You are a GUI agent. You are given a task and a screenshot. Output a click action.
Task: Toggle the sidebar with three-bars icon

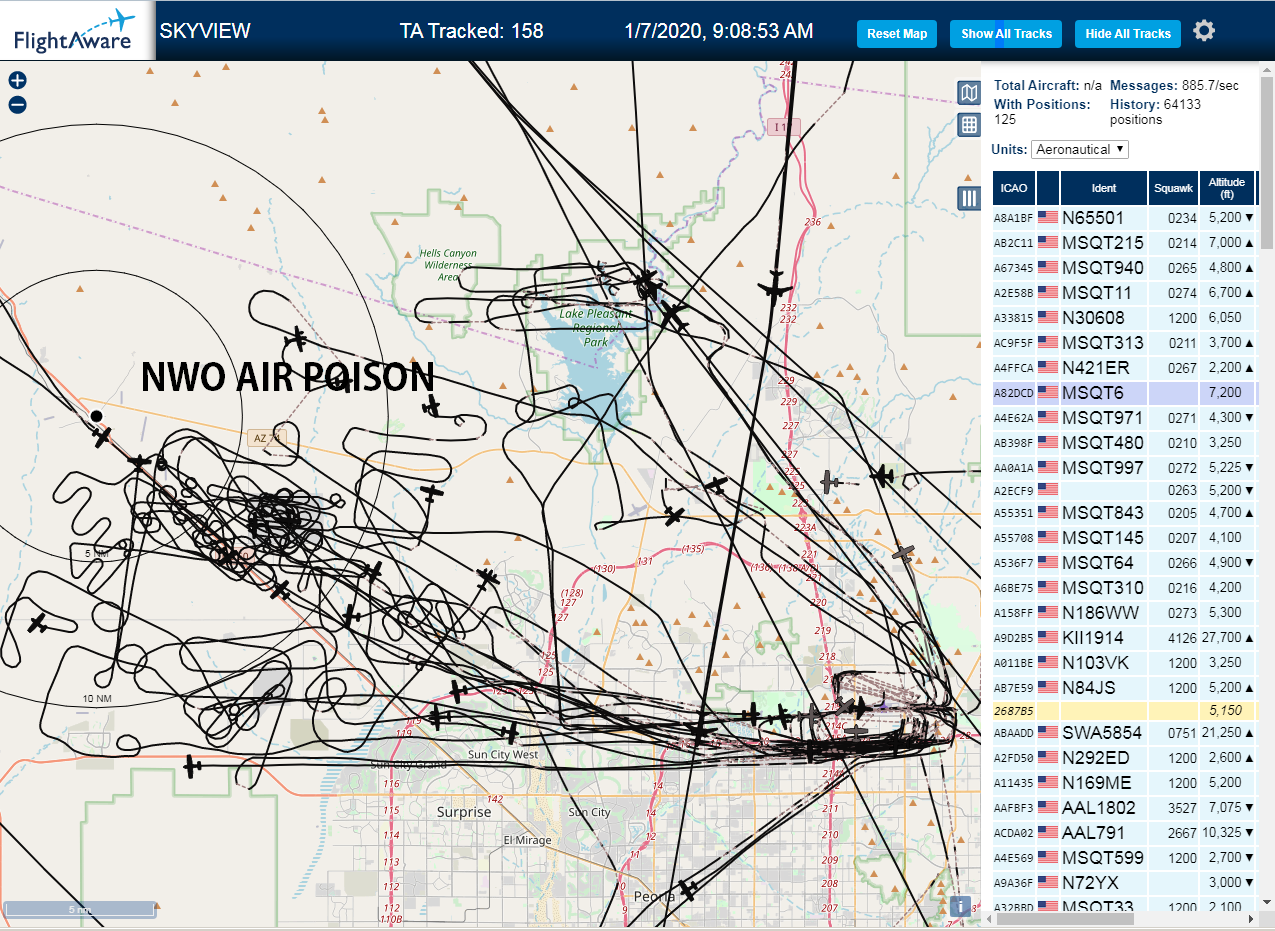[x=969, y=198]
